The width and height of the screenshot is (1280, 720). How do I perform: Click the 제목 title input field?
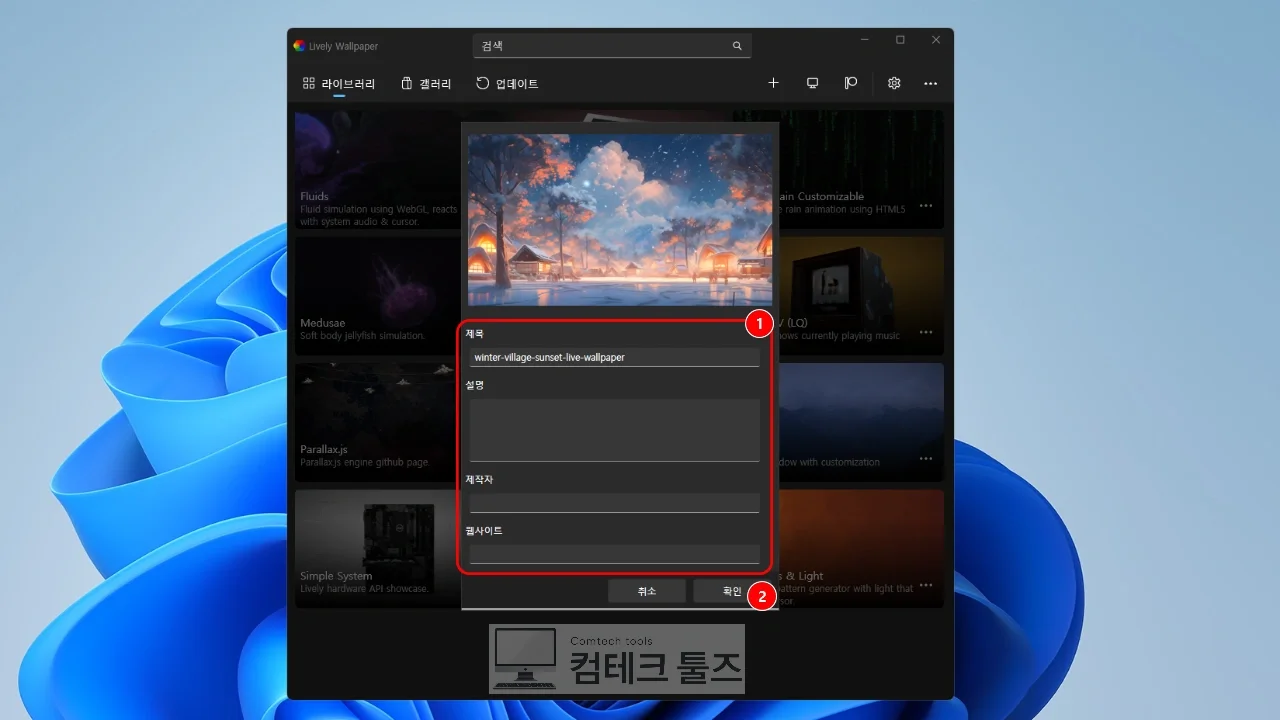614,357
